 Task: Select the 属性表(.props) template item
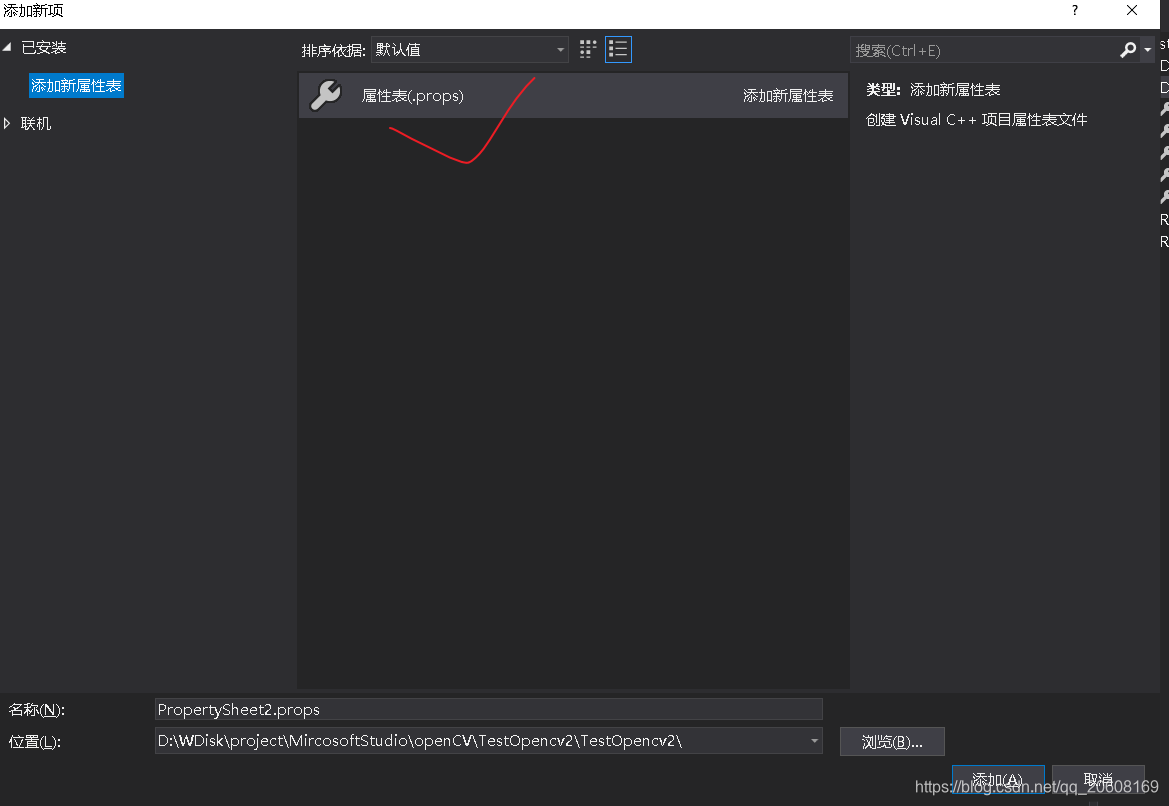573,95
